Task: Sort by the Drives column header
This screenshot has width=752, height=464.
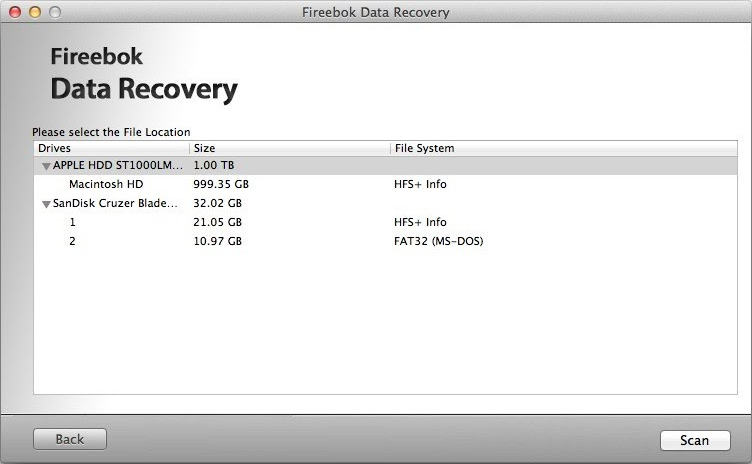Action: tap(111, 148)
